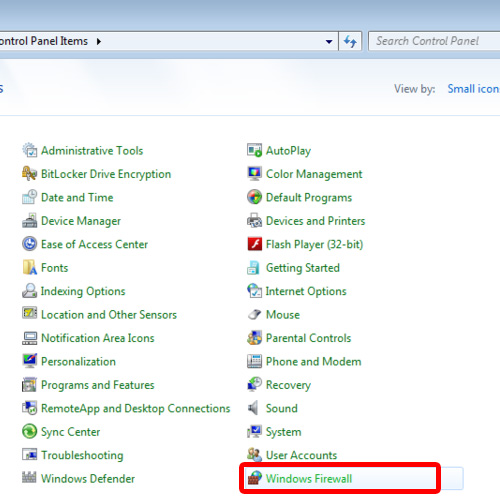Open the Device Manager link
Screen dimensions: 500x500
point(81,221)
